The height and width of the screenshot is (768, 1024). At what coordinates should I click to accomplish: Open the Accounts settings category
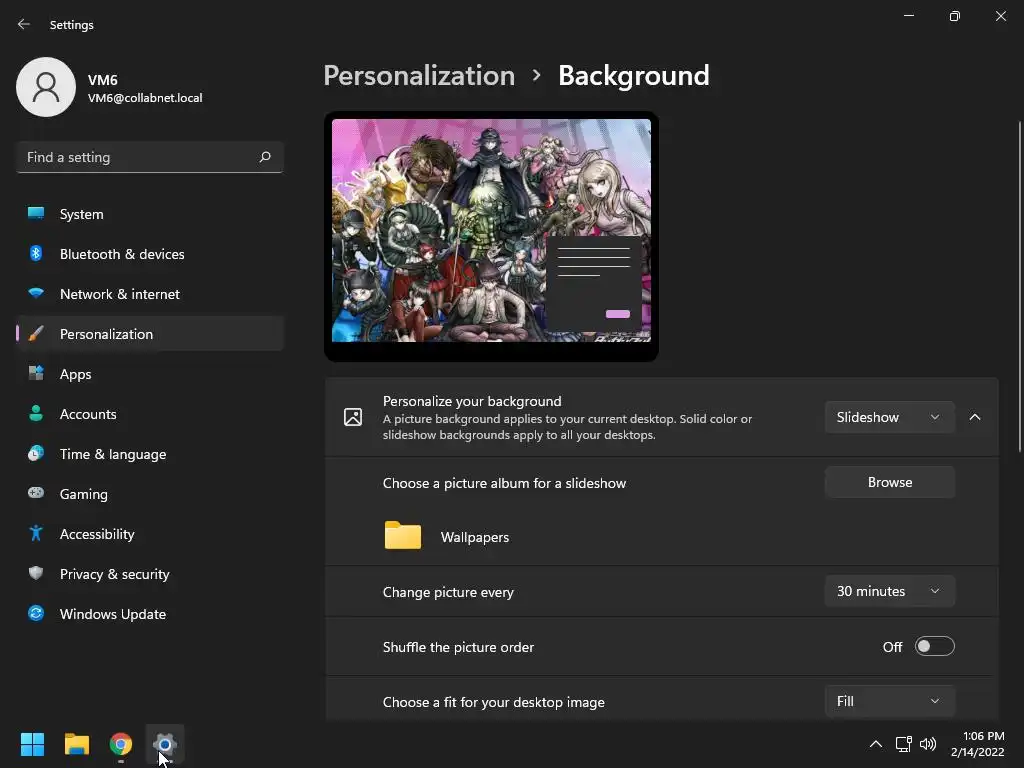pyautogui.click(x=150, y=413)
